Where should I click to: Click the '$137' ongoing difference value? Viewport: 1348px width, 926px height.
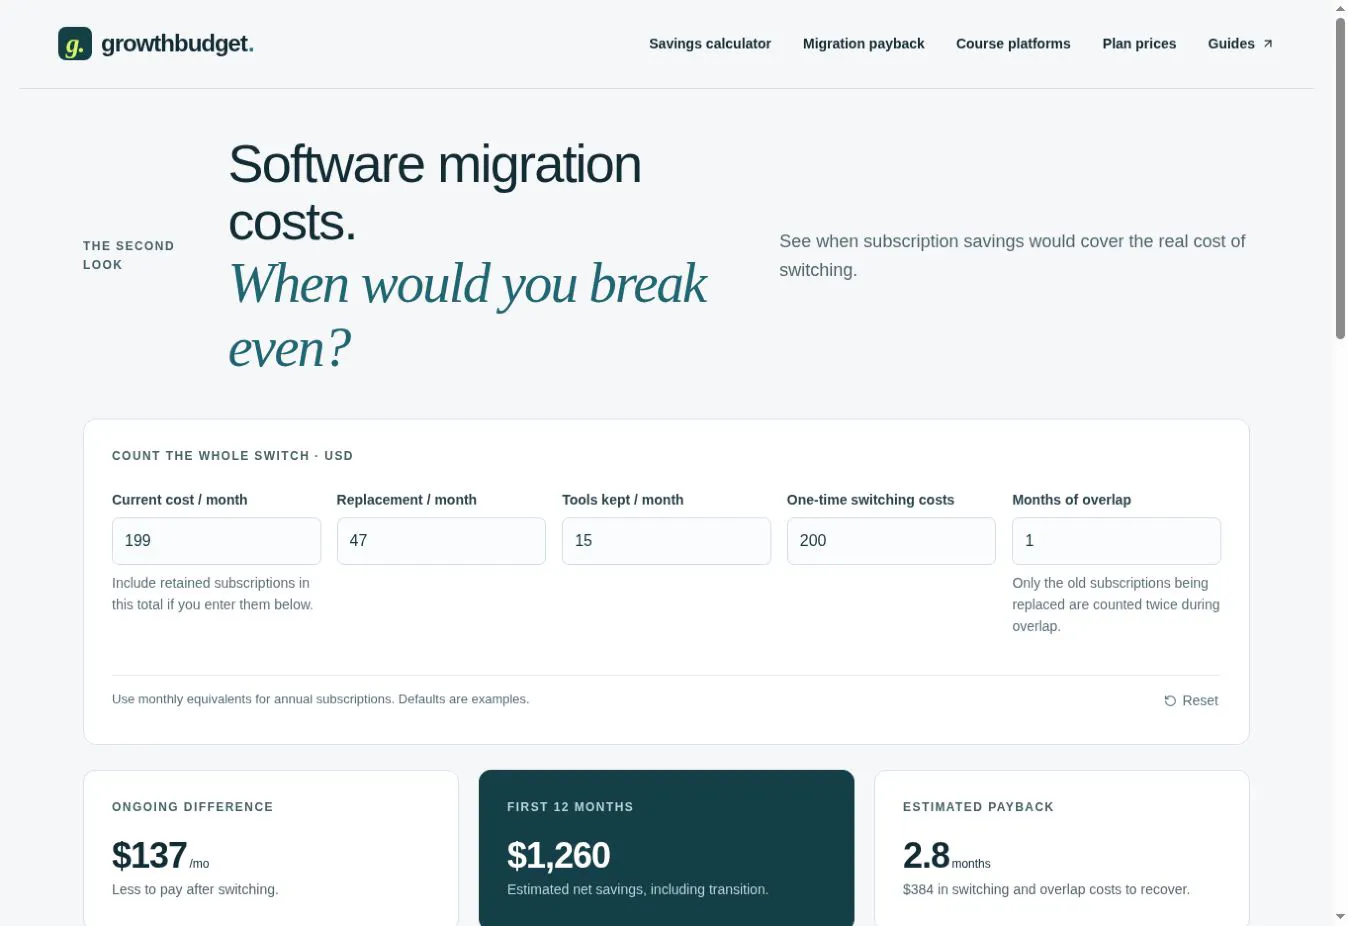tap(149, 856)
